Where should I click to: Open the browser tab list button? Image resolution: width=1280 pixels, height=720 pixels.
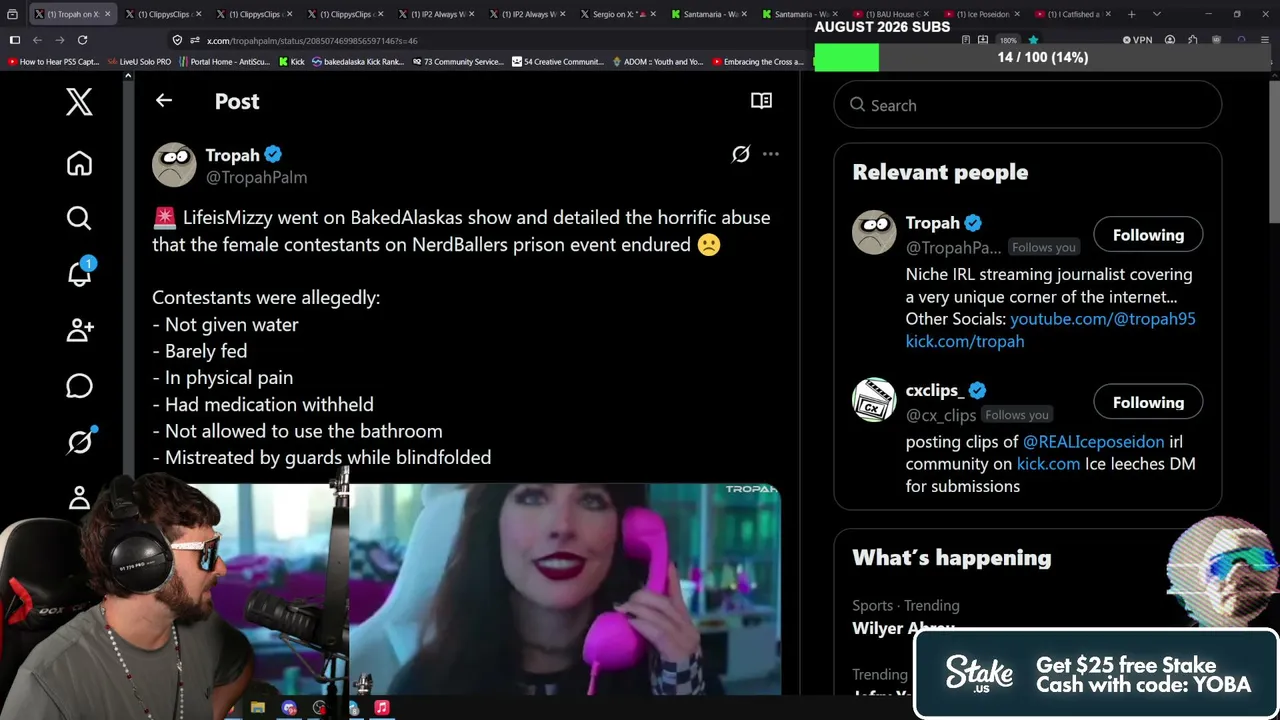(x=12, y=14)
